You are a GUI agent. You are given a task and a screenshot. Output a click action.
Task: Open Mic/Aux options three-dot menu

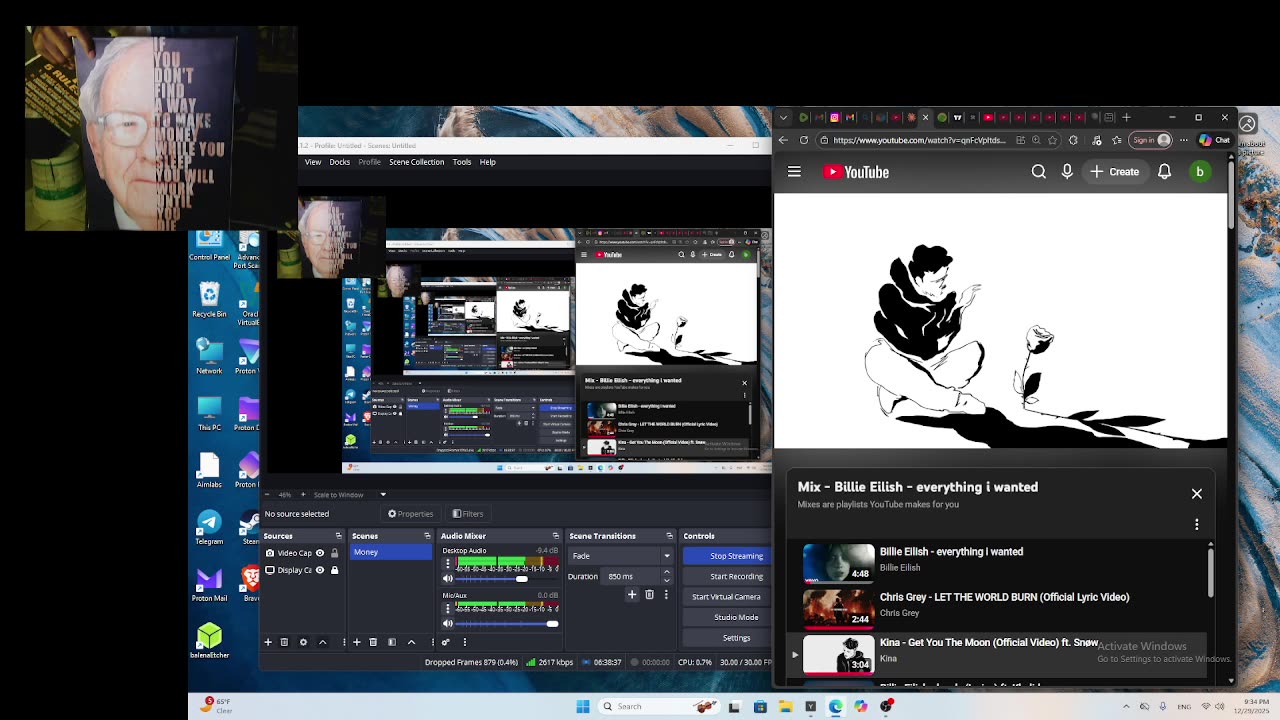(x=448, y=609)
